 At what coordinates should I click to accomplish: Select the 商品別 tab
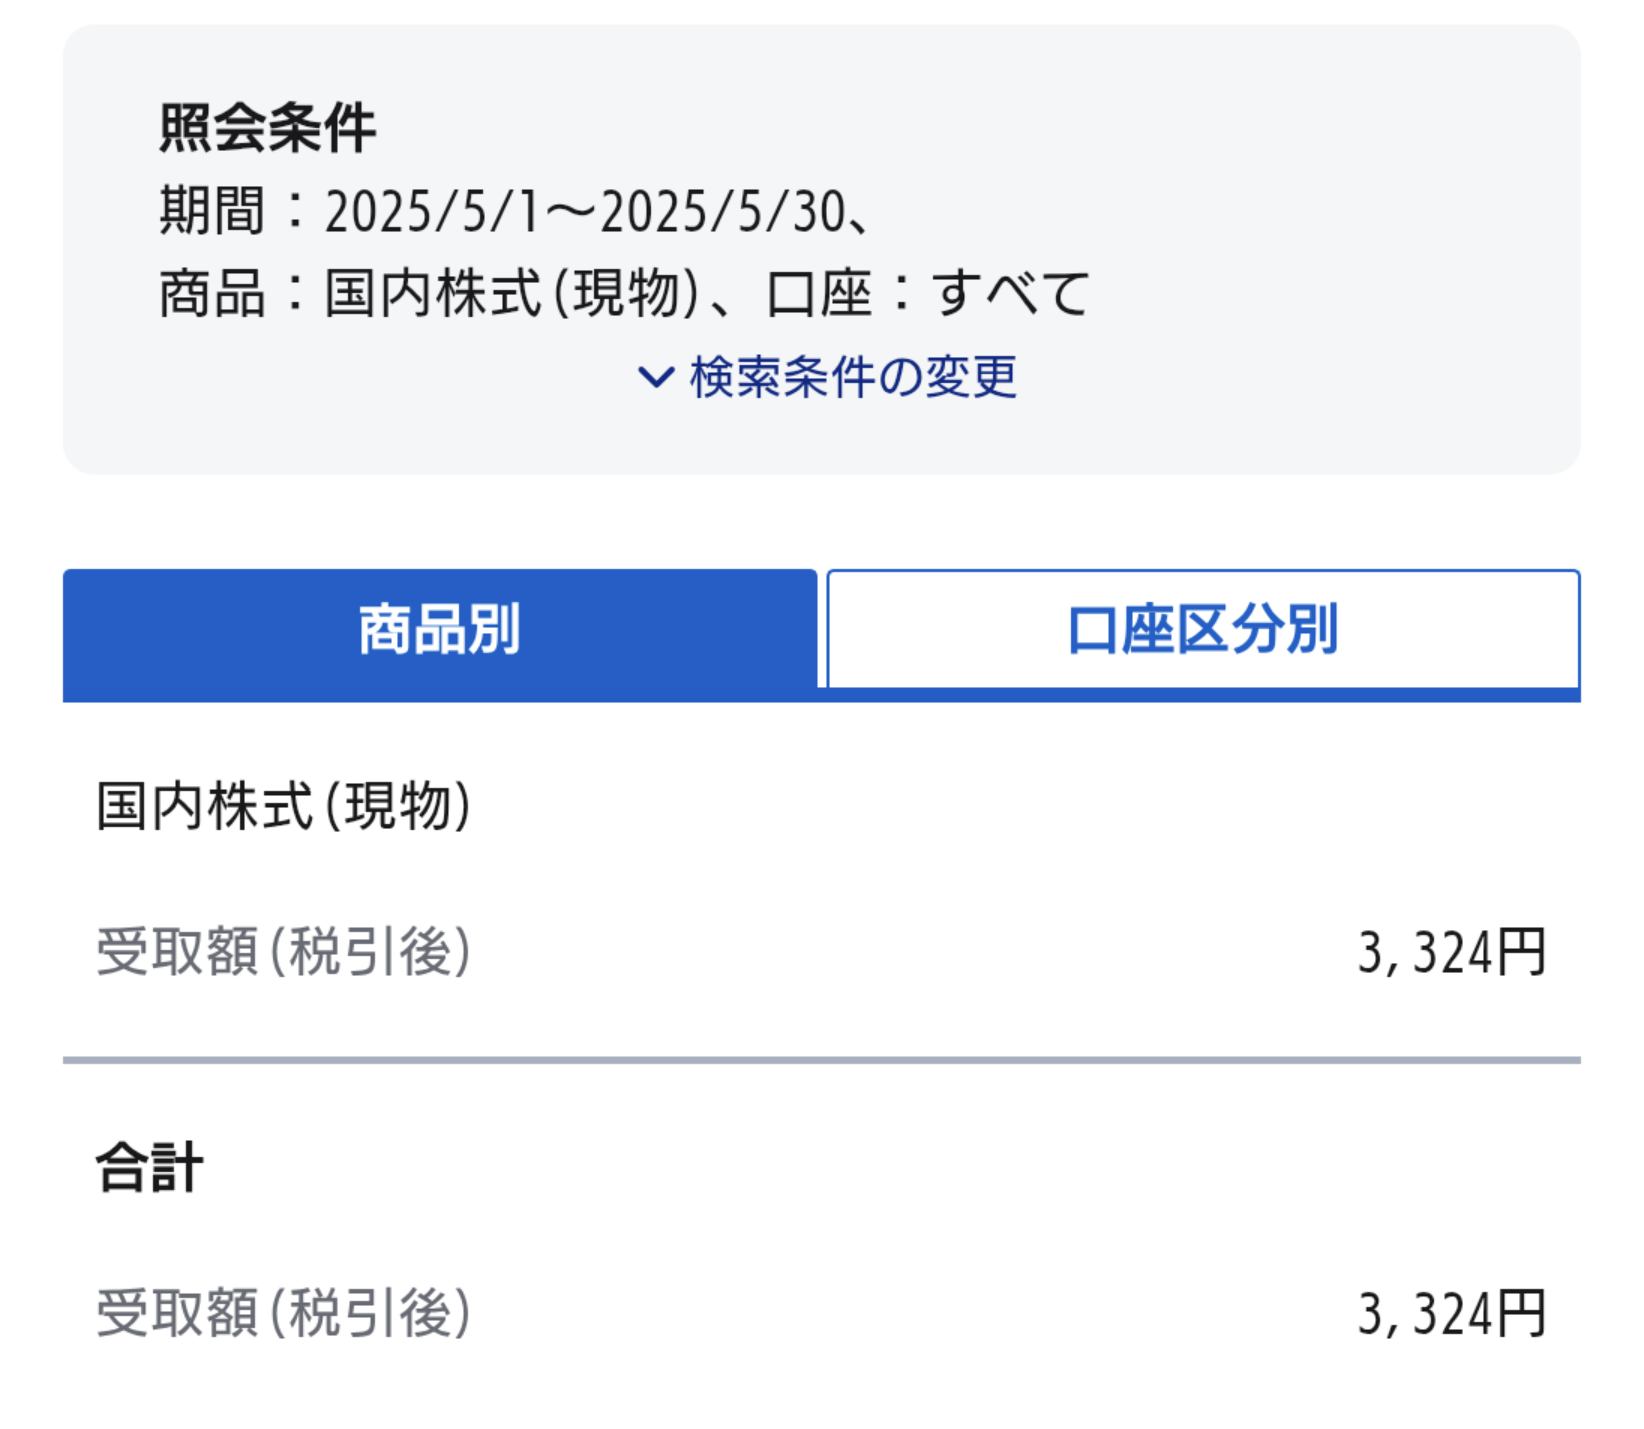(440, 629)
